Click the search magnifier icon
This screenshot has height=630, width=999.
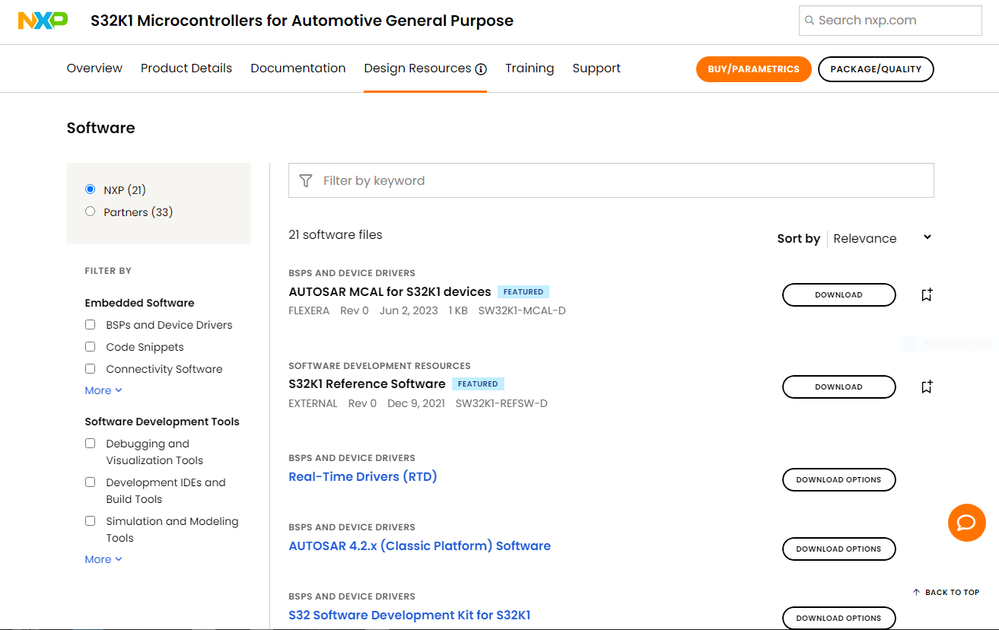coord(809,20)
